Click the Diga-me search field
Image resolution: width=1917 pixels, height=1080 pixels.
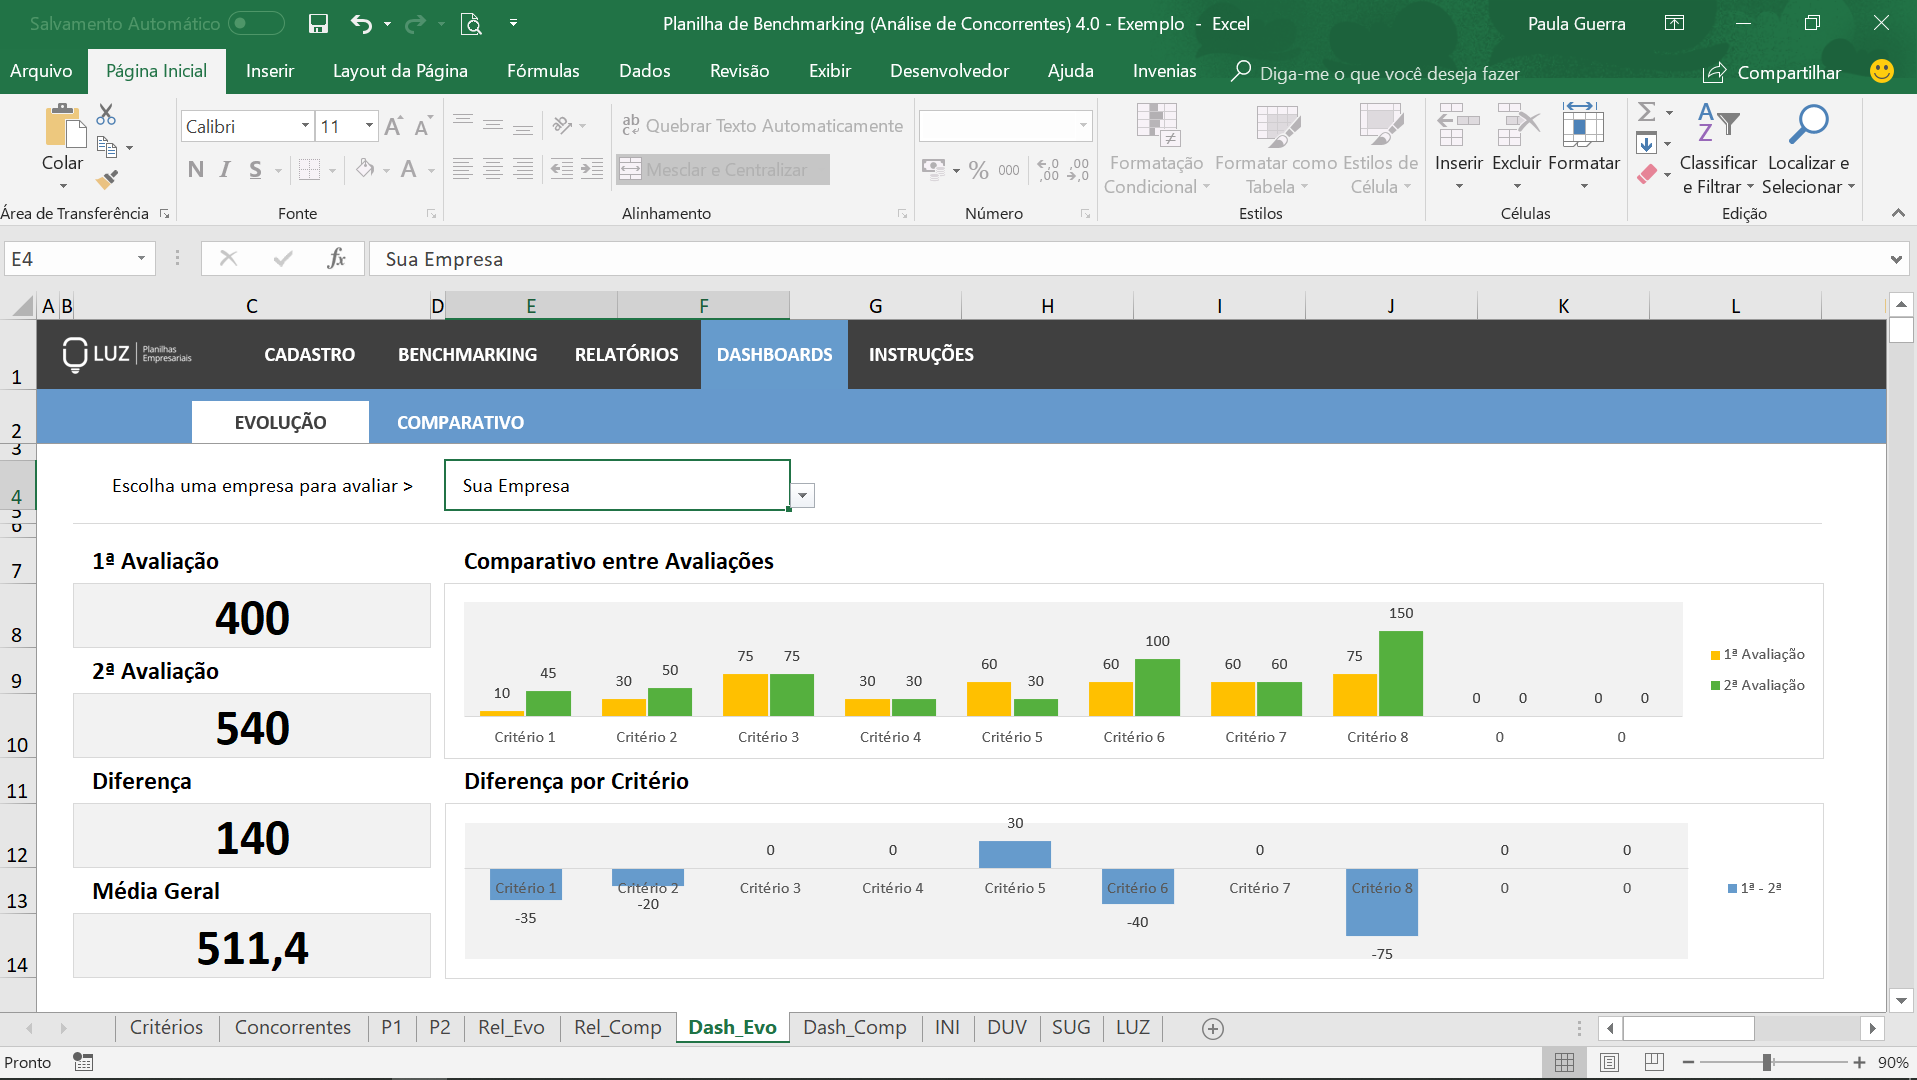[1376, 72]
